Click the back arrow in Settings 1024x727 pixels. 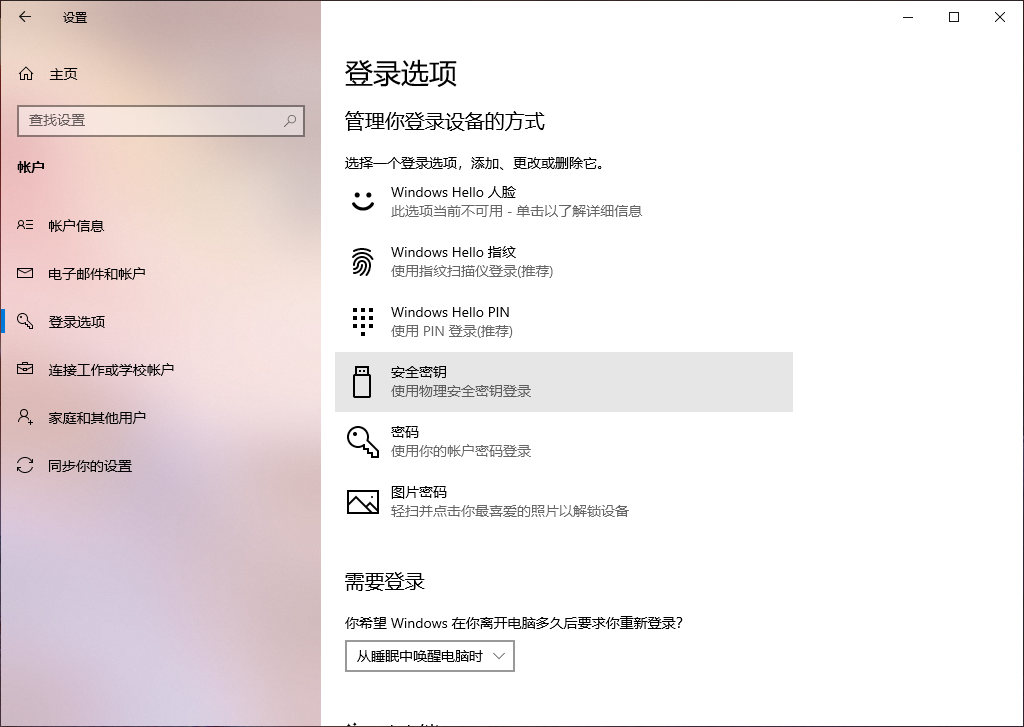25,17
